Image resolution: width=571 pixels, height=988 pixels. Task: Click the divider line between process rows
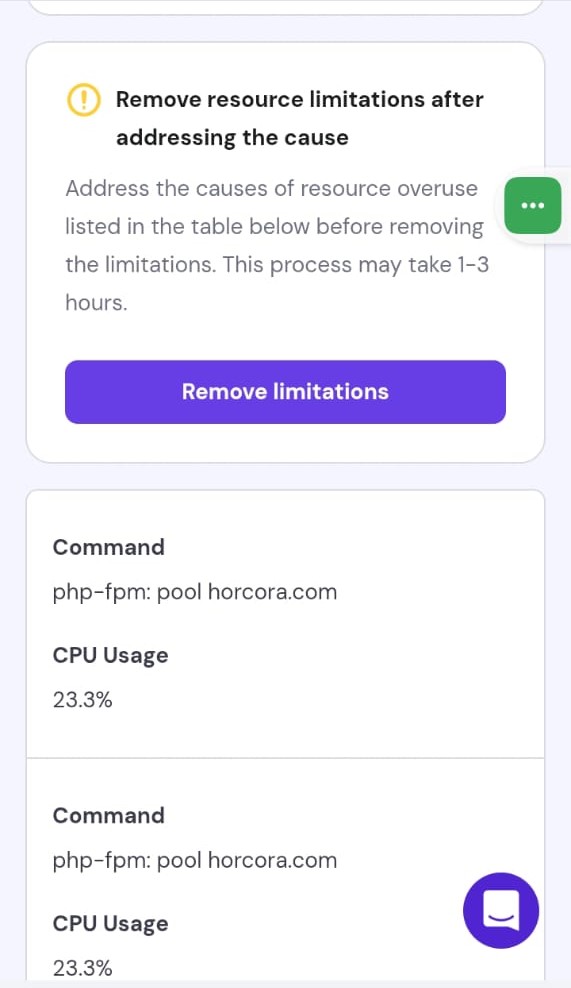tap(286, 758)
